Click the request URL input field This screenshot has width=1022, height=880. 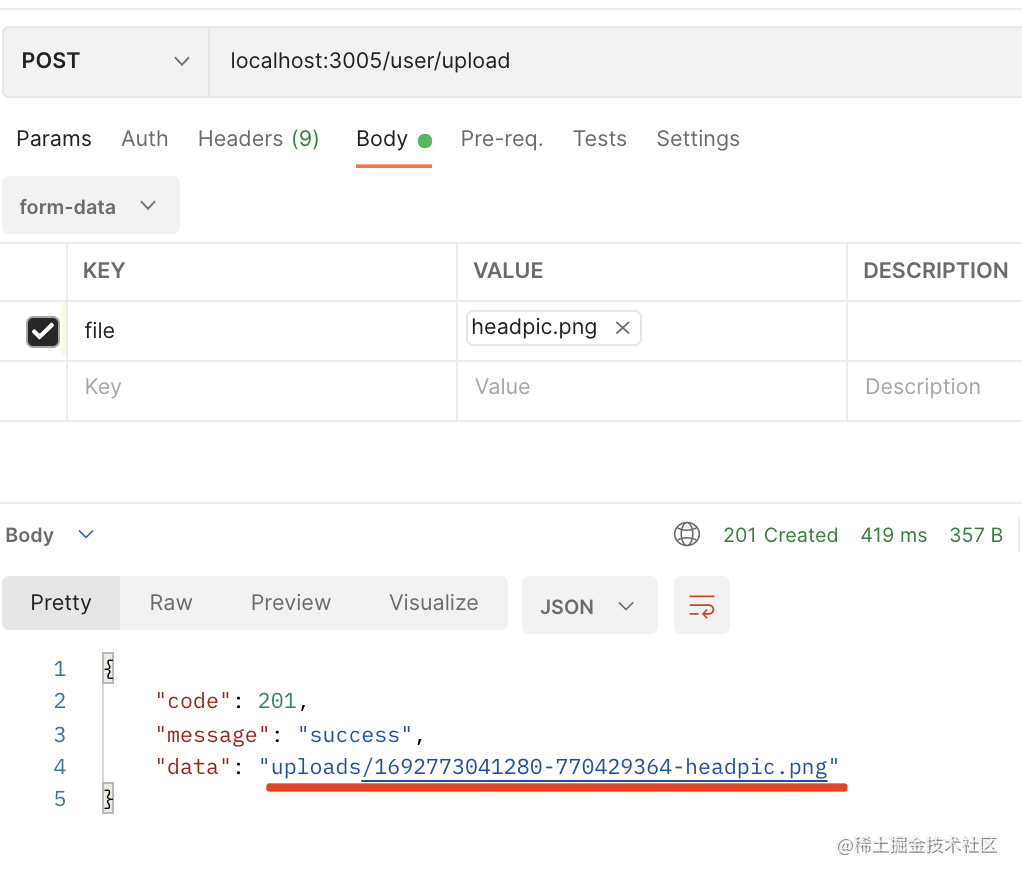(x=600, y=61)
